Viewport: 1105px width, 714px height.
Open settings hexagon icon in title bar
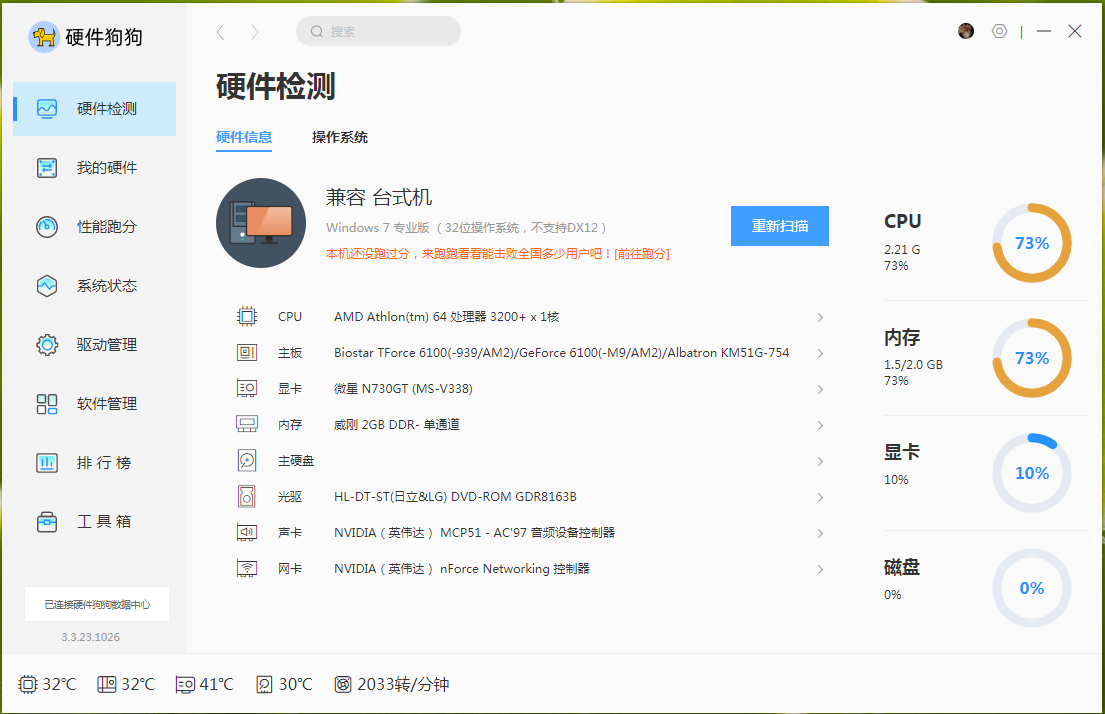click(x=999, y=31)
